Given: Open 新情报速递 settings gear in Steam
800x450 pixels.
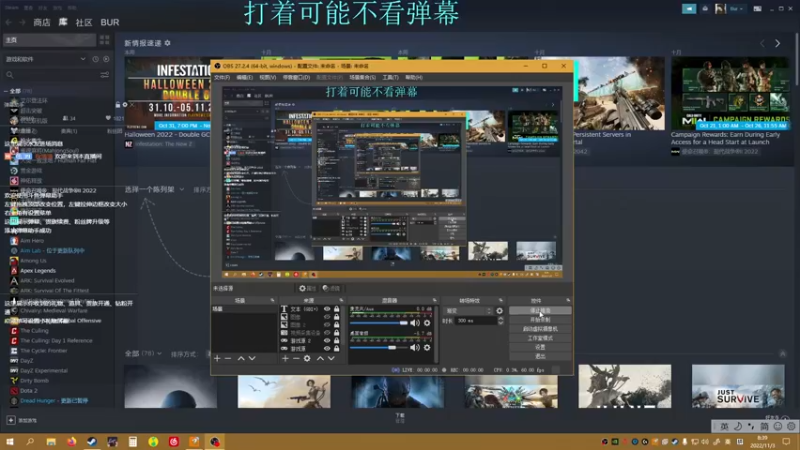Looking at the screenshot, I should coord(167,43).
